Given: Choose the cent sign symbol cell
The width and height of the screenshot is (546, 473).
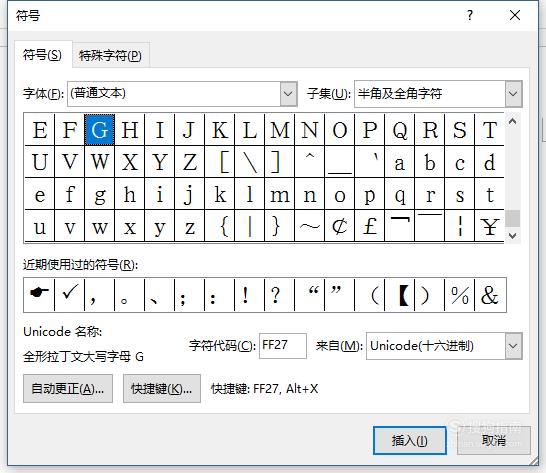Looking at the screenshot, I should (x=340, y=226).
